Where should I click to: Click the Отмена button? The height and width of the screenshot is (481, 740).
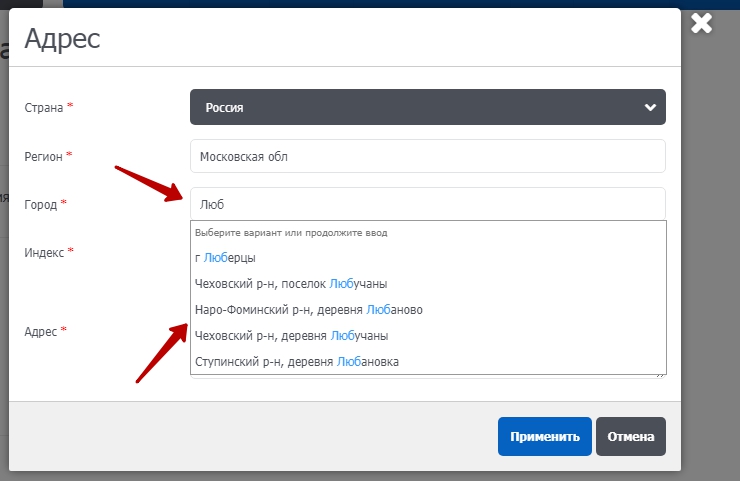point(630,436)
